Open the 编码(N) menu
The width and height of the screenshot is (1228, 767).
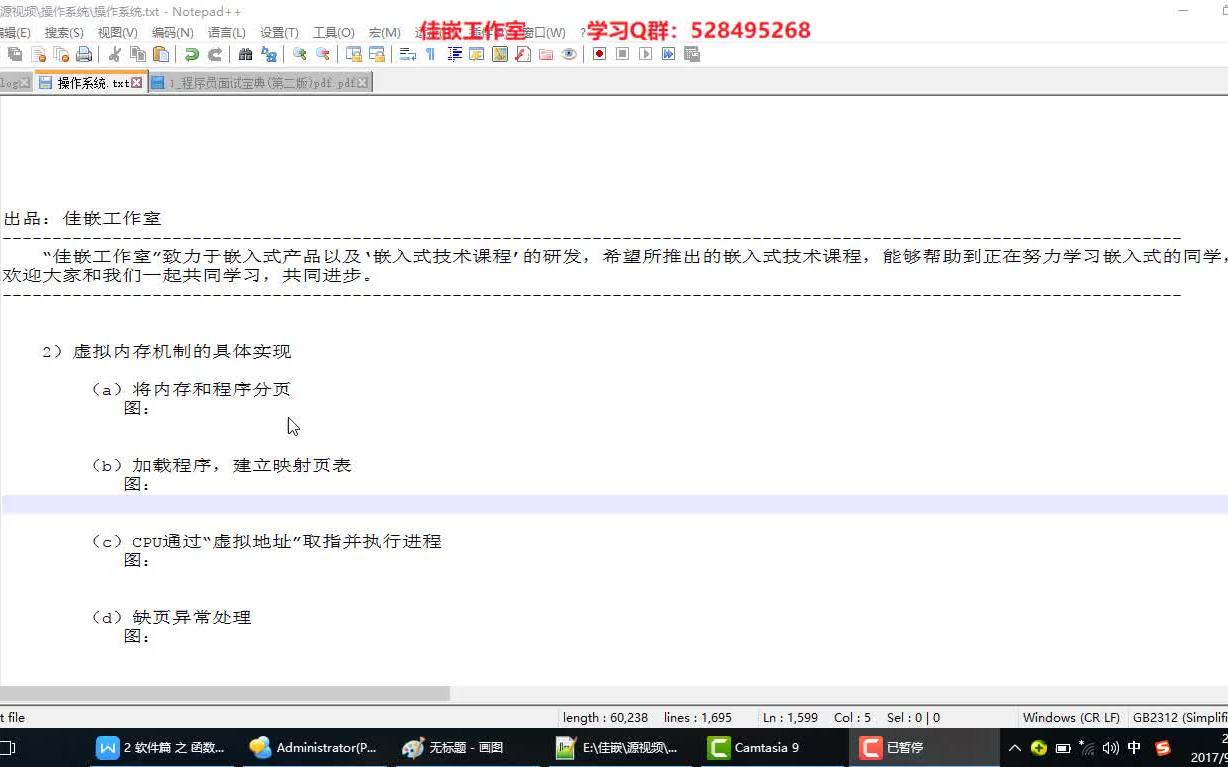172,32
